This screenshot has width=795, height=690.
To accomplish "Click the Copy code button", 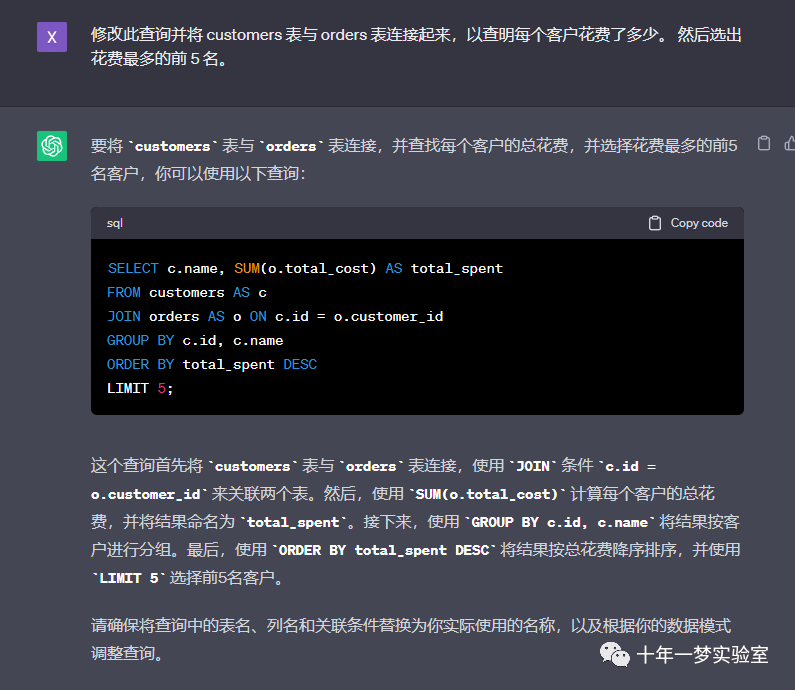I will click(x=688, y=223).
